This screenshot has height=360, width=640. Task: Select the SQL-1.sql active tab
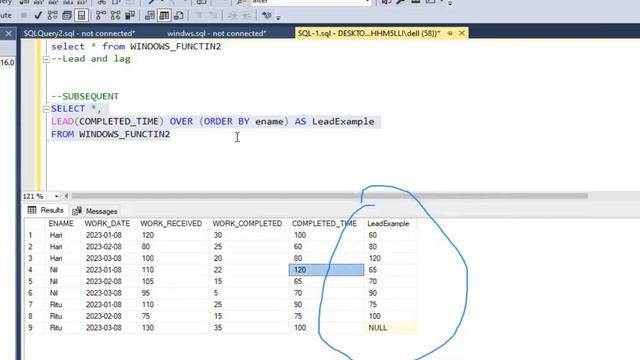point(369,33)
